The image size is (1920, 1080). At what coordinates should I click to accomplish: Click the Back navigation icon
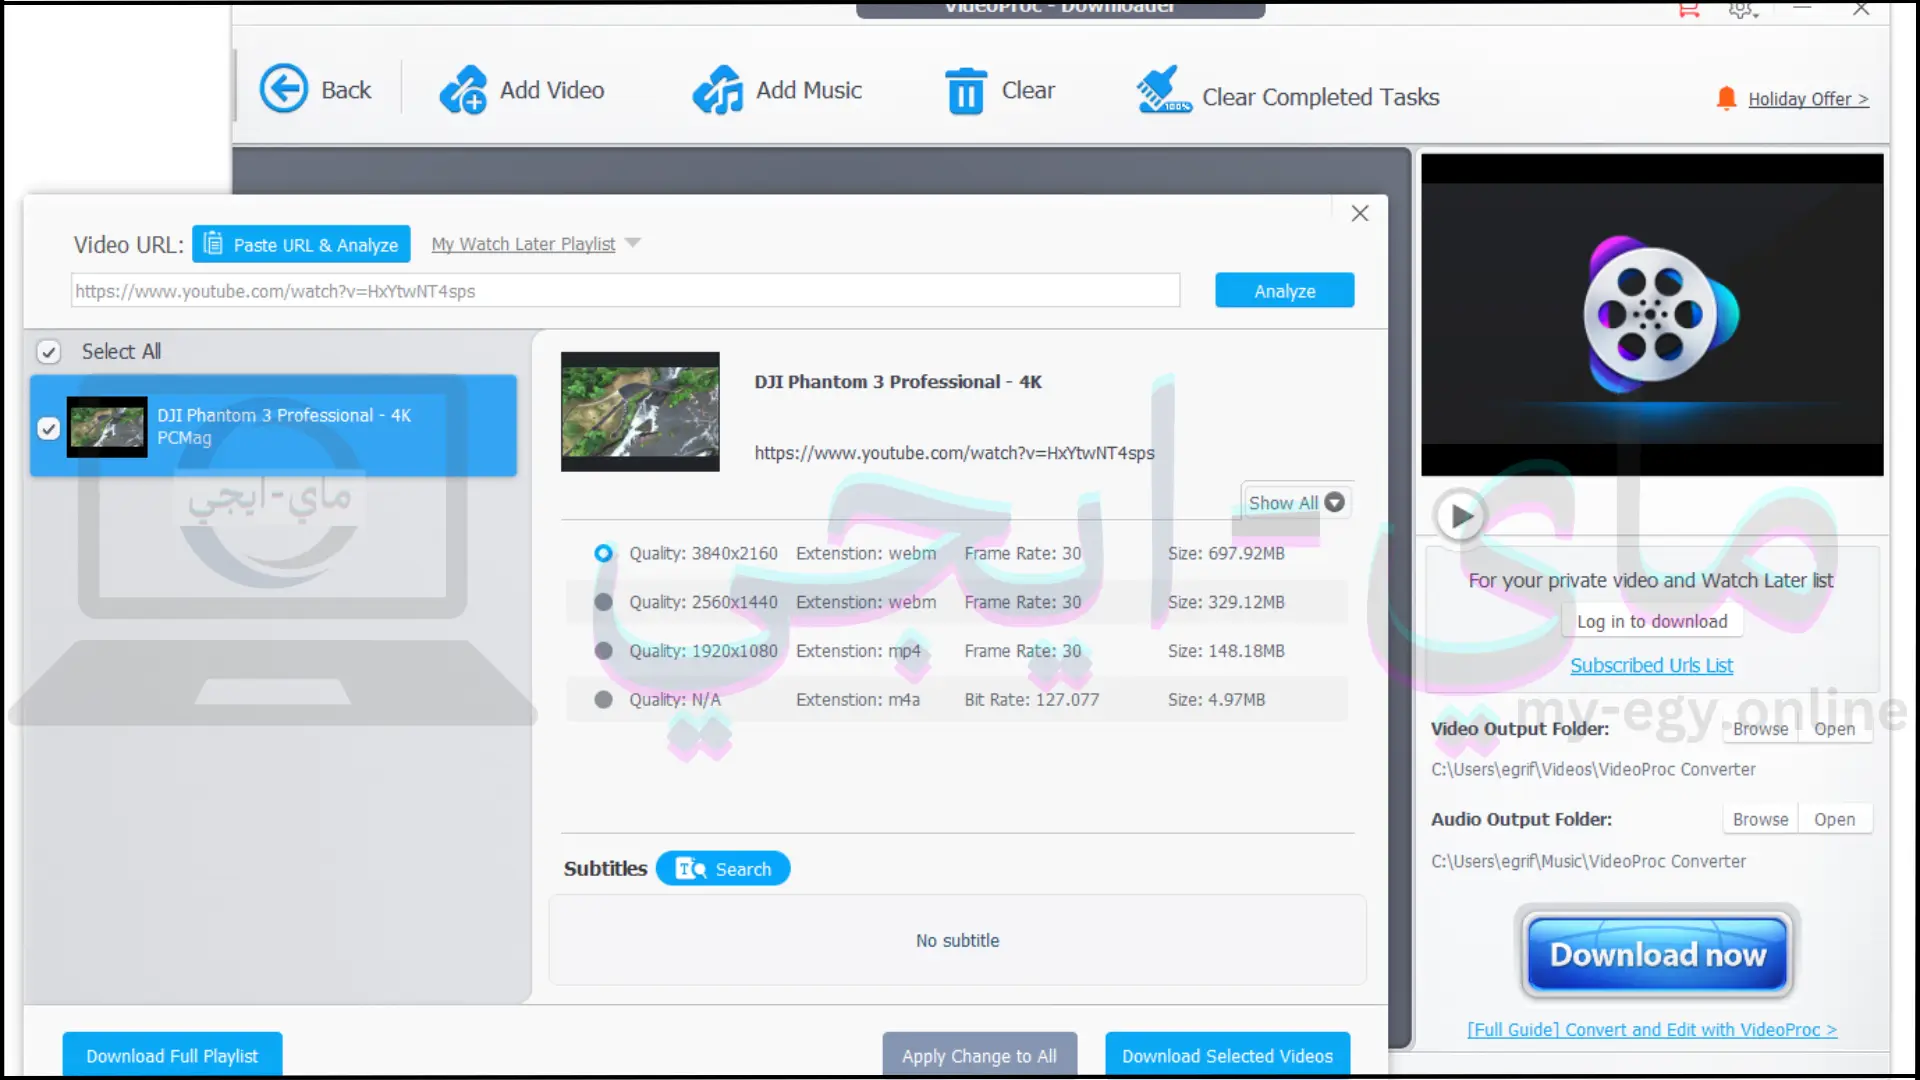point(280,90)
